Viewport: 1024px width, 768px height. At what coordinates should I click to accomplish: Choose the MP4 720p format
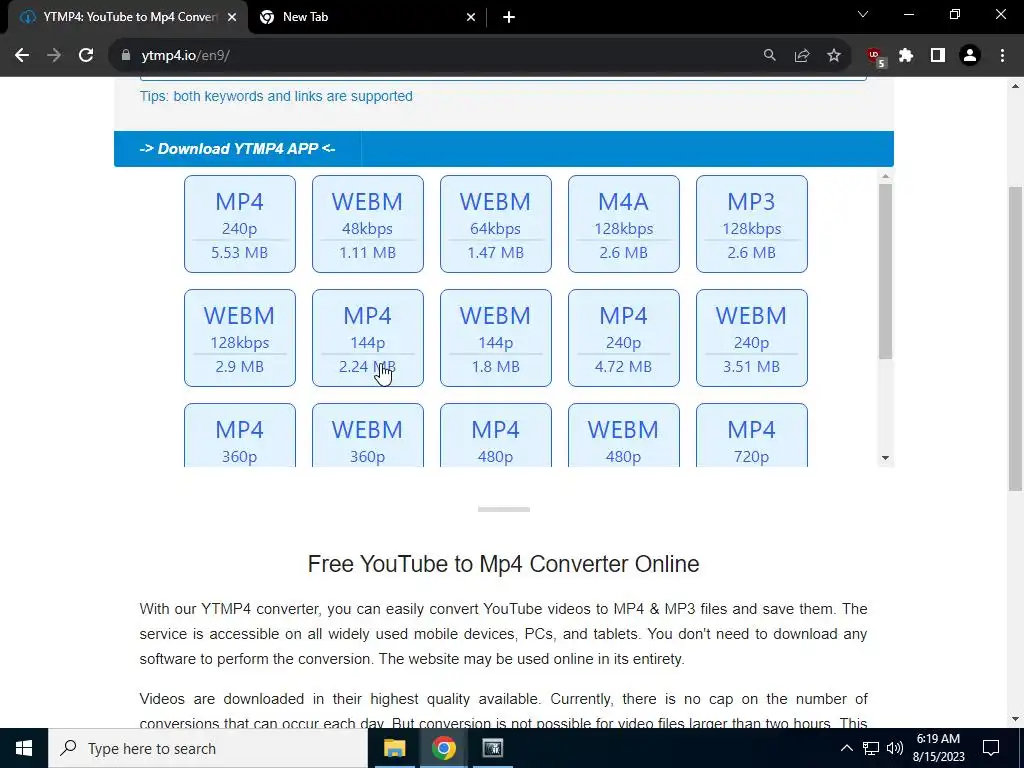(x=752, y=436)
